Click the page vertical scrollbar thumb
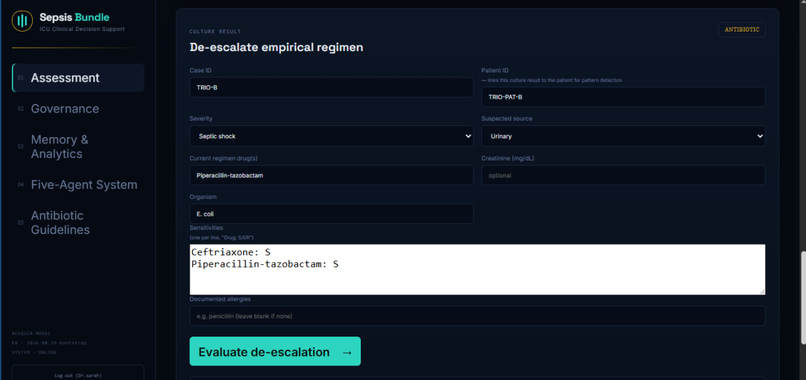 (x=802, y=297)
